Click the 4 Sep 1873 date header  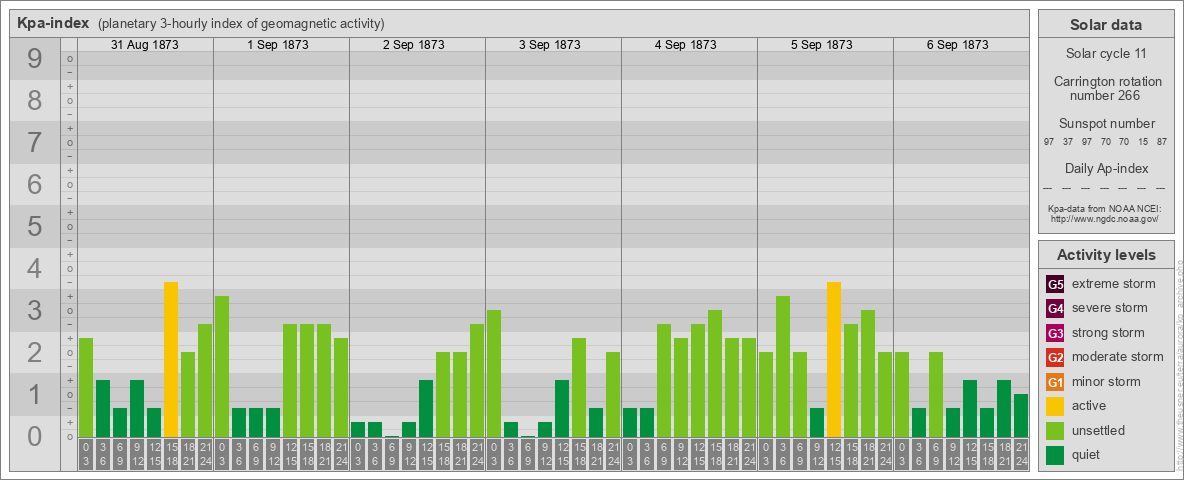coord(686,45)
